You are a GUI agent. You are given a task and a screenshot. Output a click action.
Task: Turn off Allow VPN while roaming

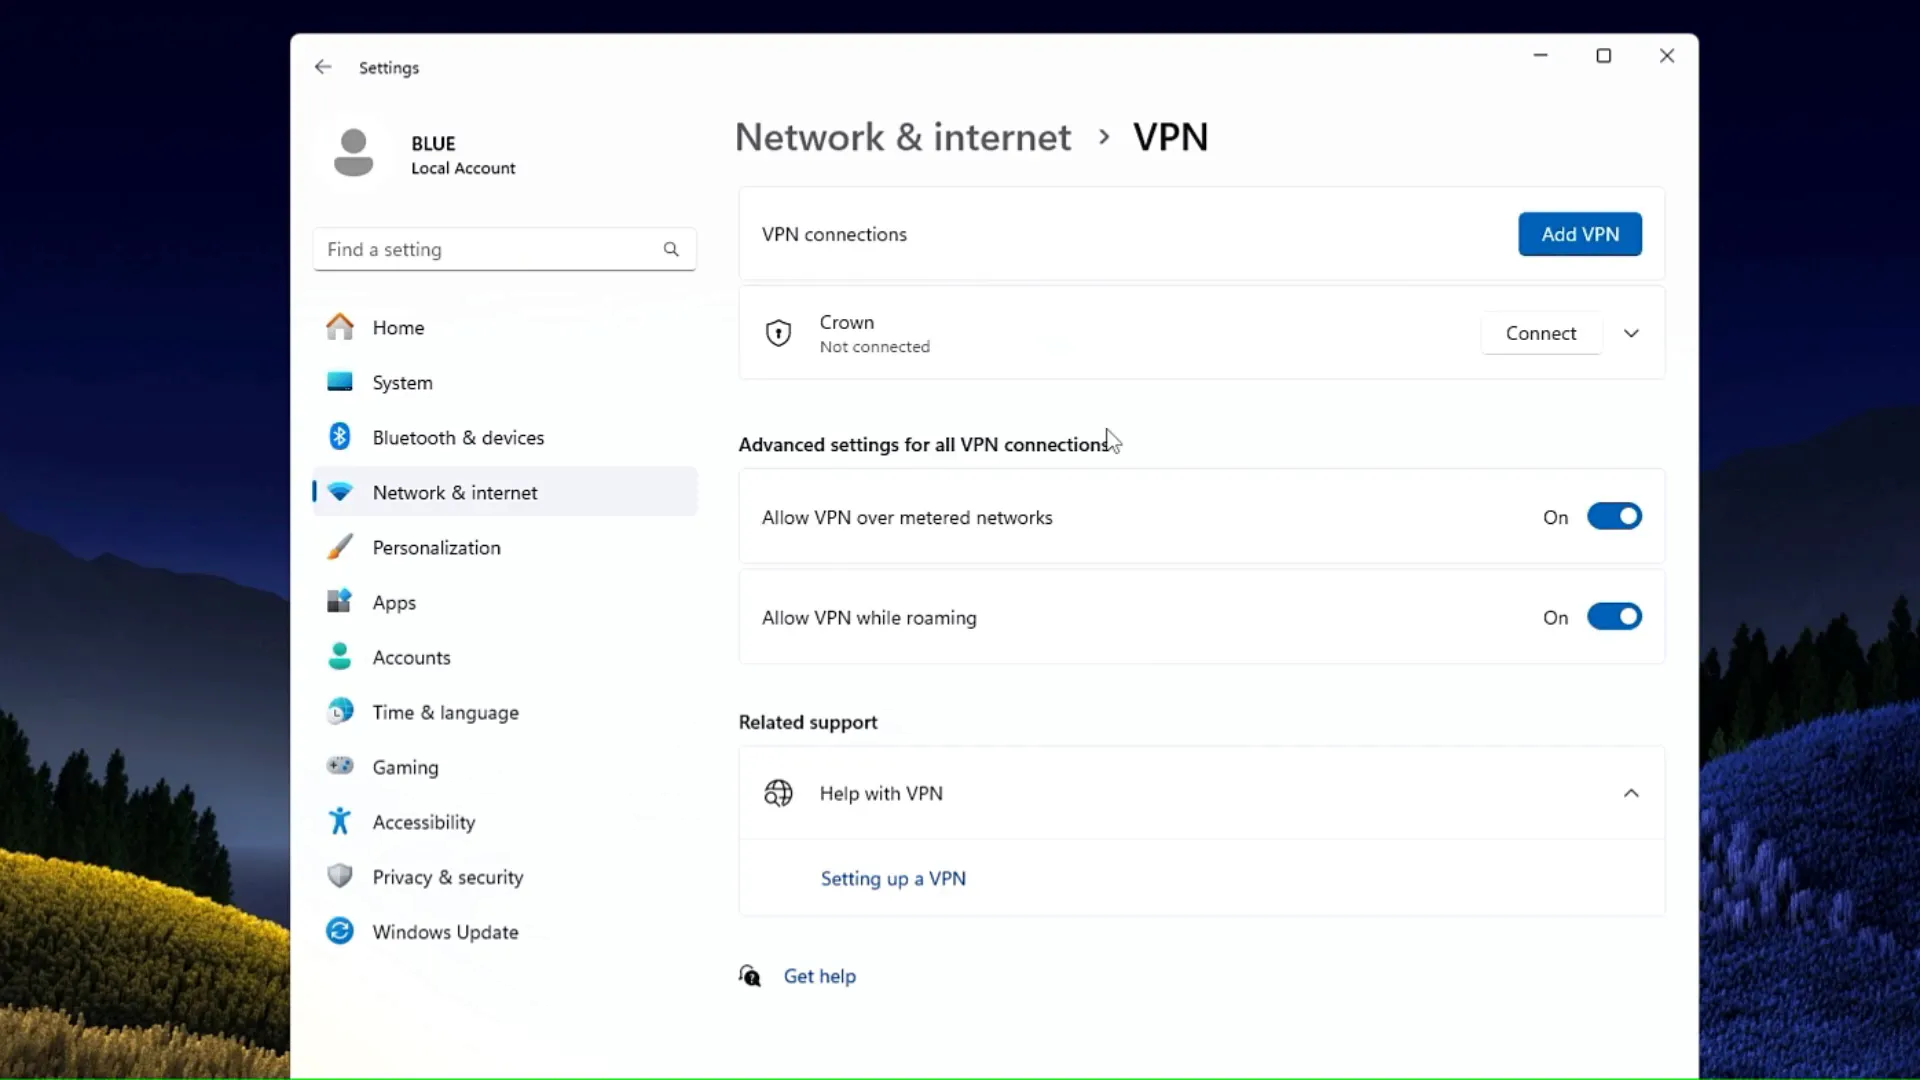[1614, 617]
